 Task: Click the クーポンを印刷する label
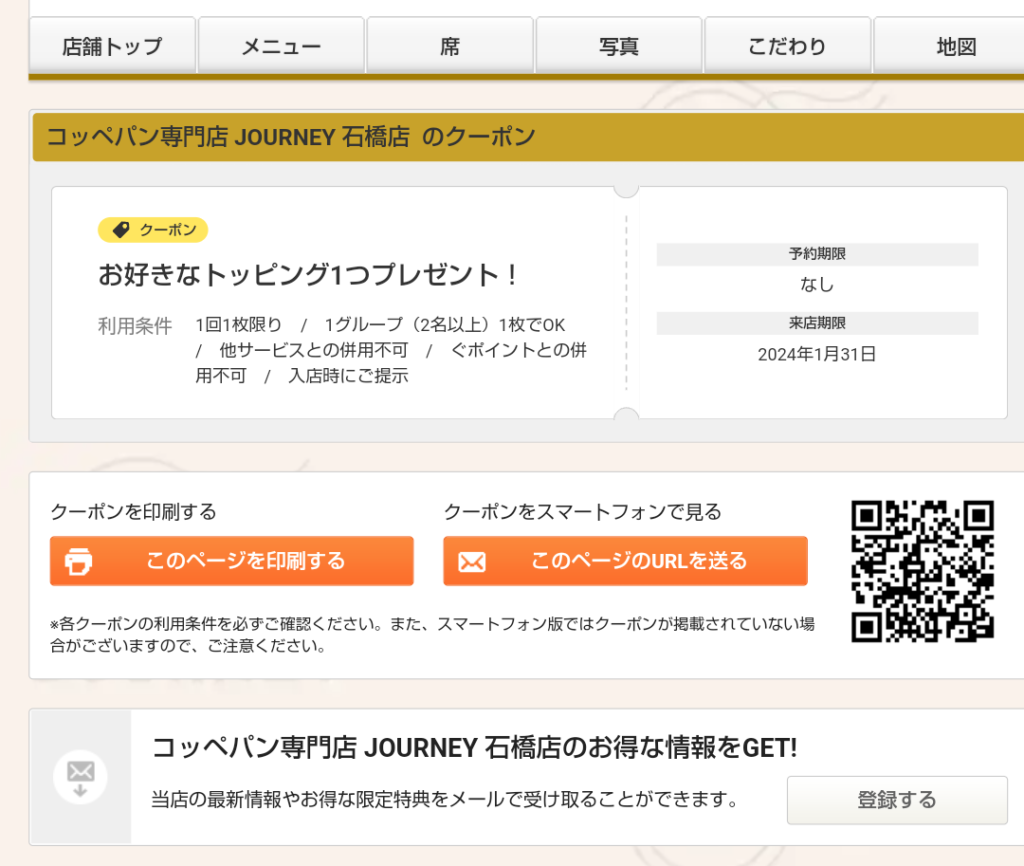[x=133, y=512]
